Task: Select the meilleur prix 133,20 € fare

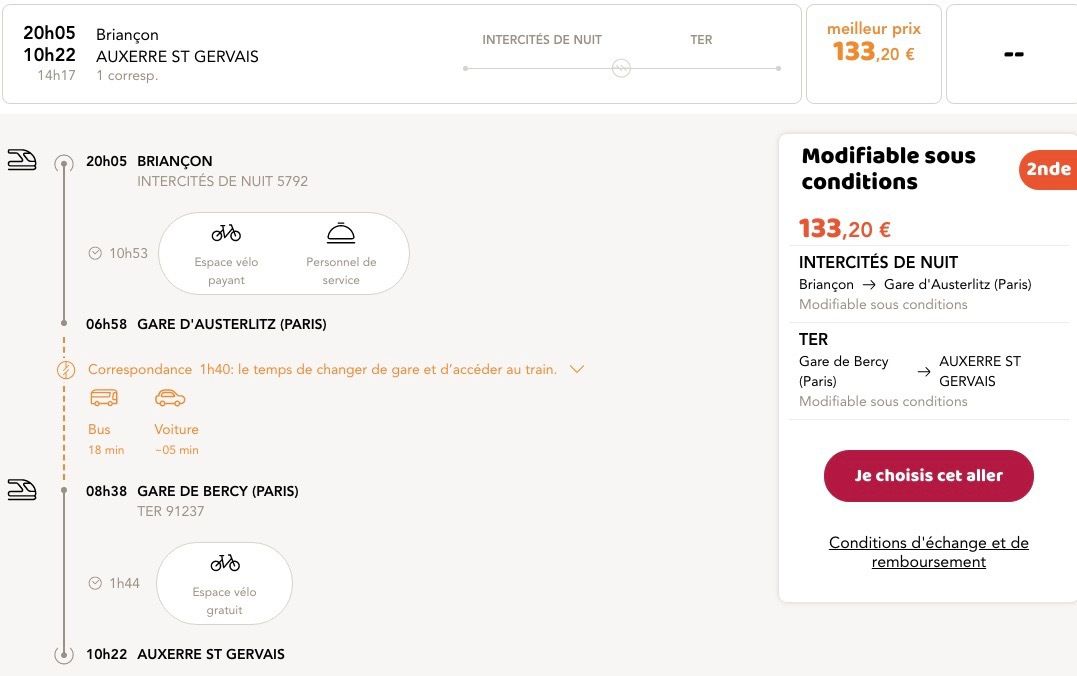Action: click(873, 54)
